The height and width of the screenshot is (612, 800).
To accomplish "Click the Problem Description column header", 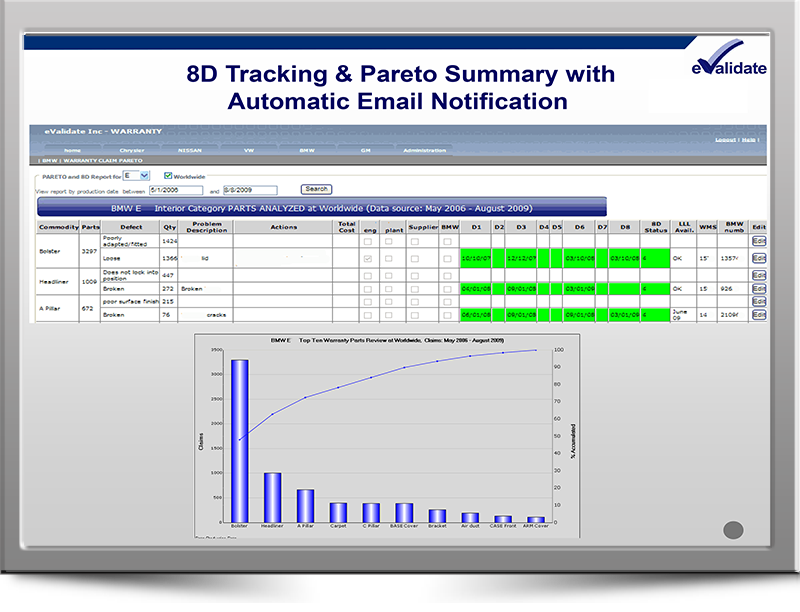I will (x=207, y=227).
